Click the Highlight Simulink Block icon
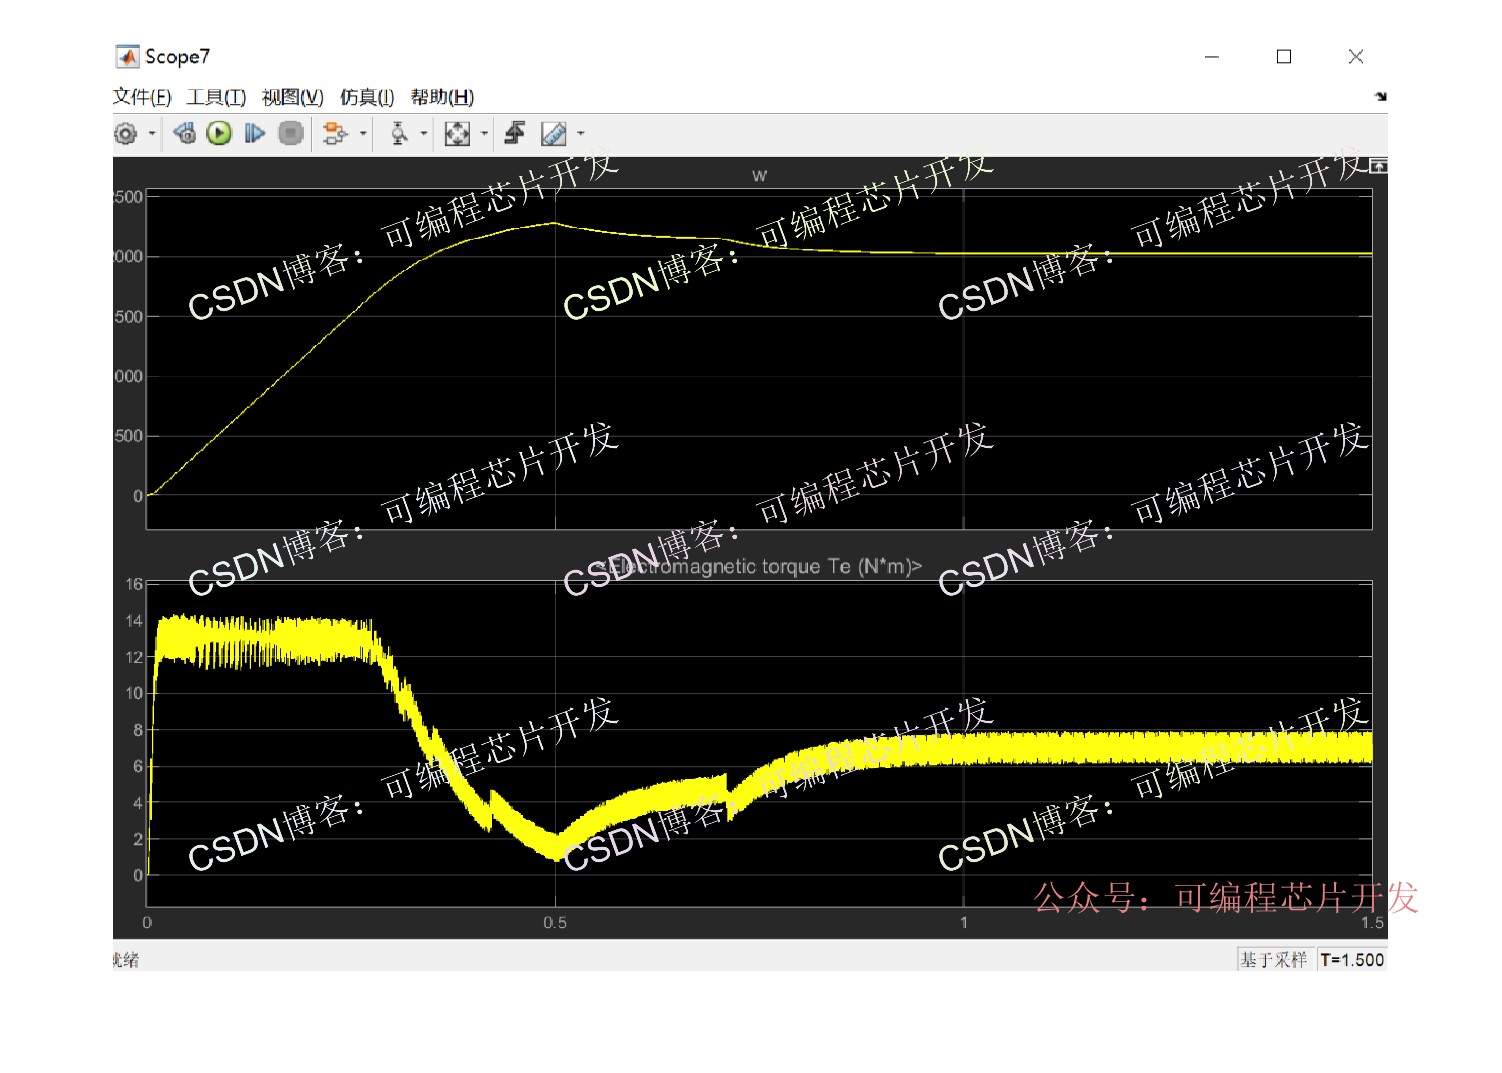The image size is (1502, 1073). point(336,133)
